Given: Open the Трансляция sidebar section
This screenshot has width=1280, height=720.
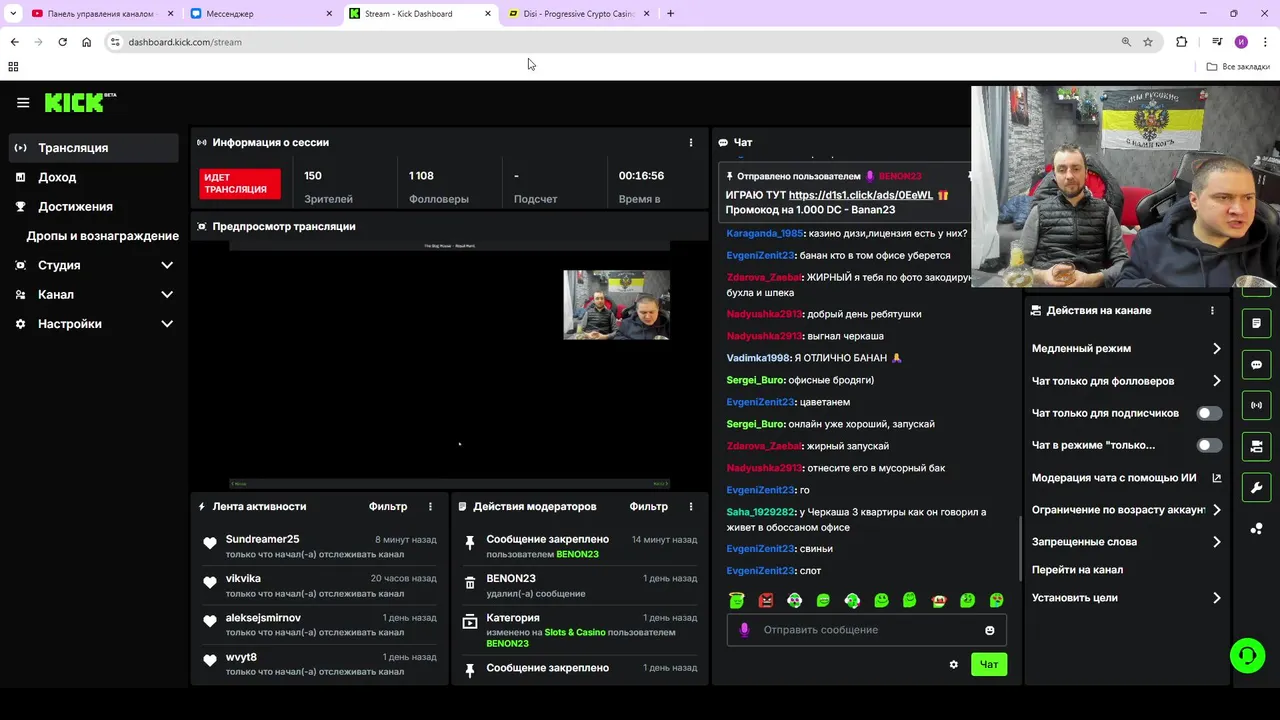Looking at the screenshot, I should pyautogui.click(x=94, y=148).
